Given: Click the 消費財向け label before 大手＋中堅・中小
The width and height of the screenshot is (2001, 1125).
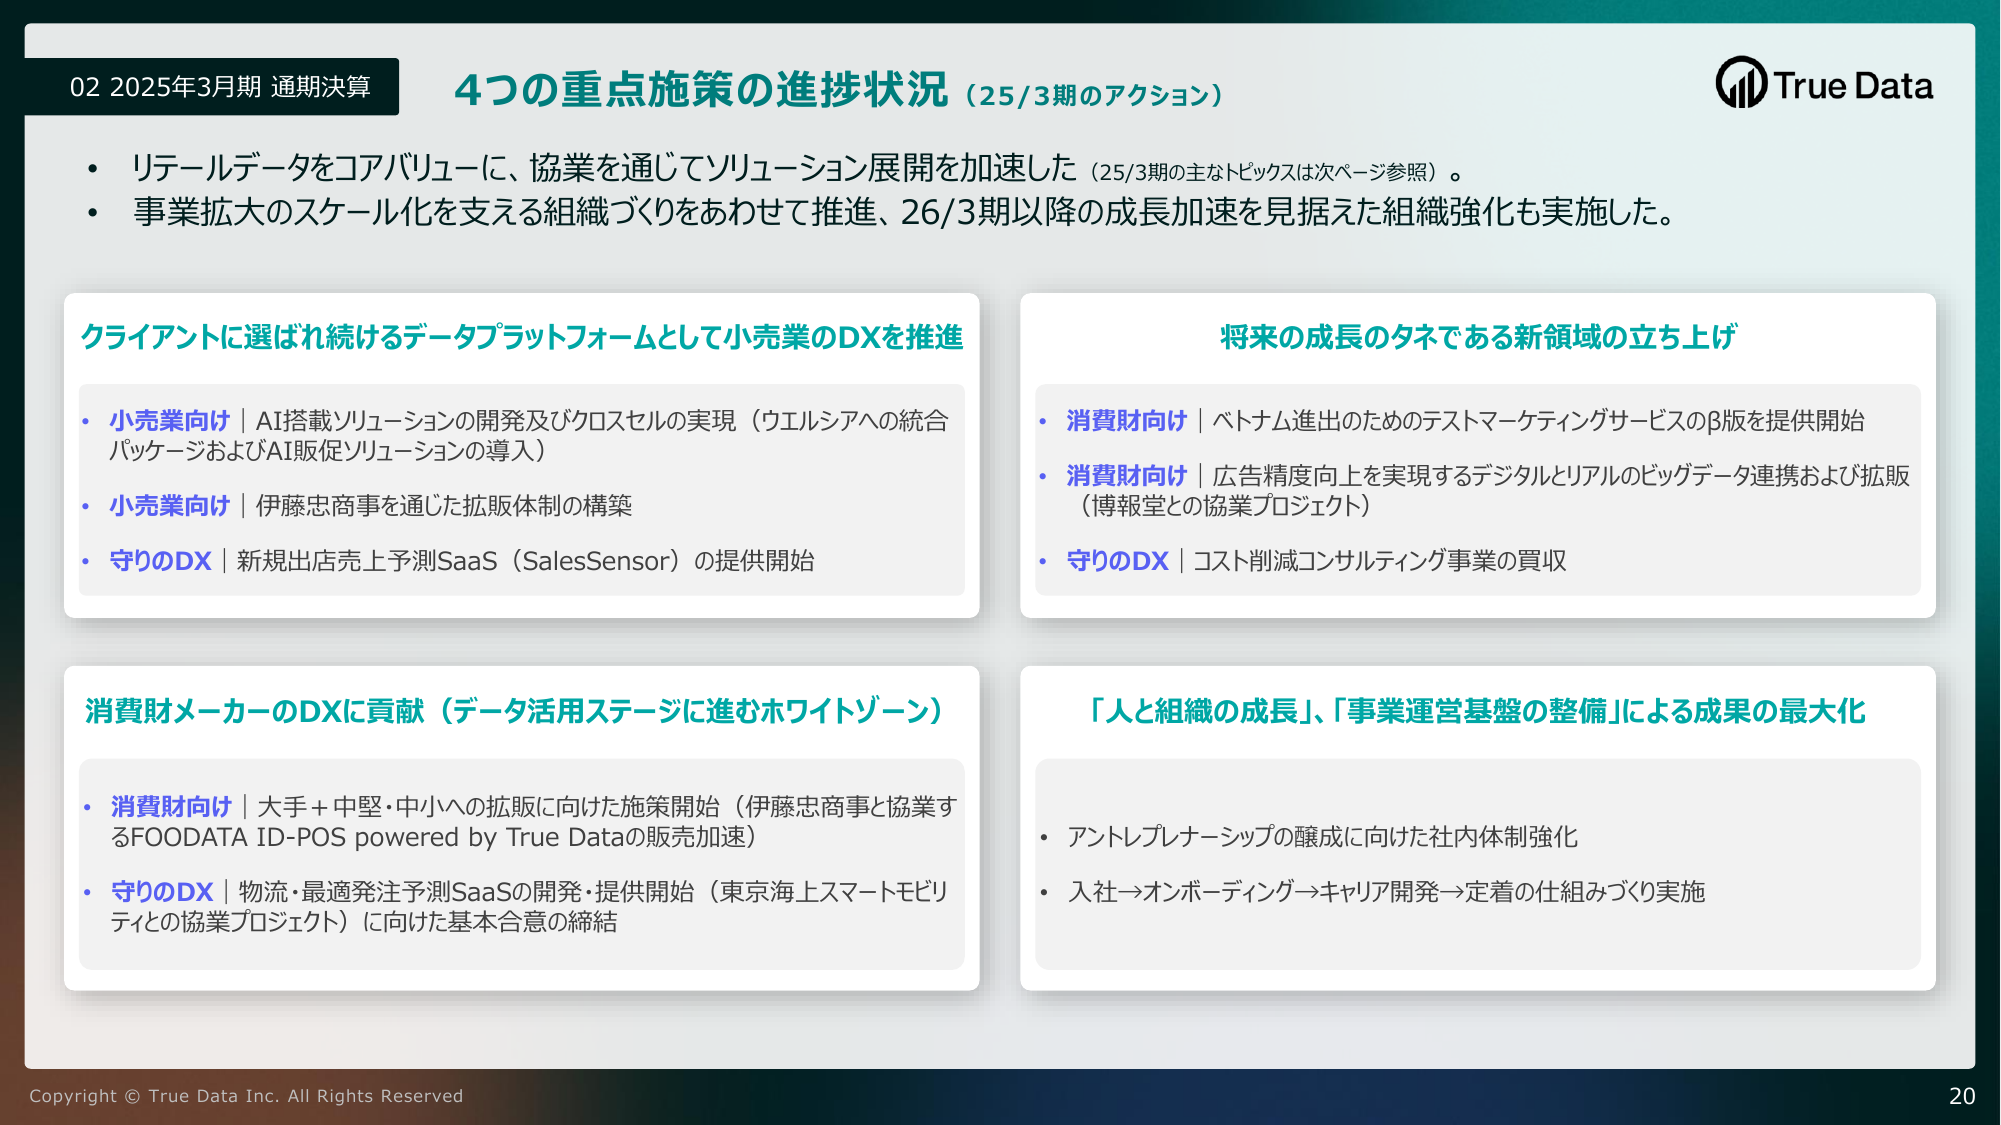Looking at the screenshot, I should 171,807.
